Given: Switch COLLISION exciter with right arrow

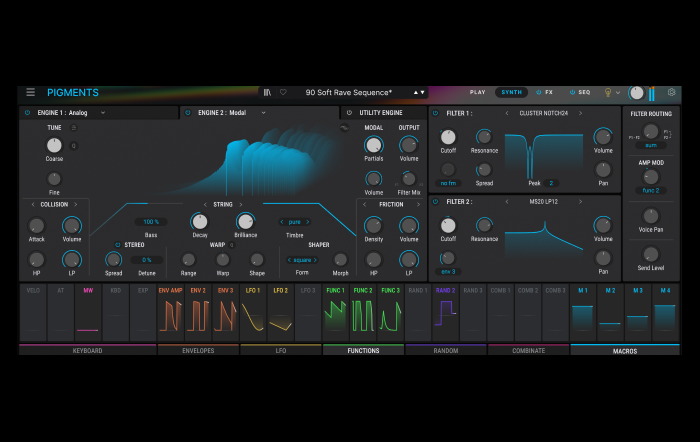Looking at the screenshot, I should [76, 204].
